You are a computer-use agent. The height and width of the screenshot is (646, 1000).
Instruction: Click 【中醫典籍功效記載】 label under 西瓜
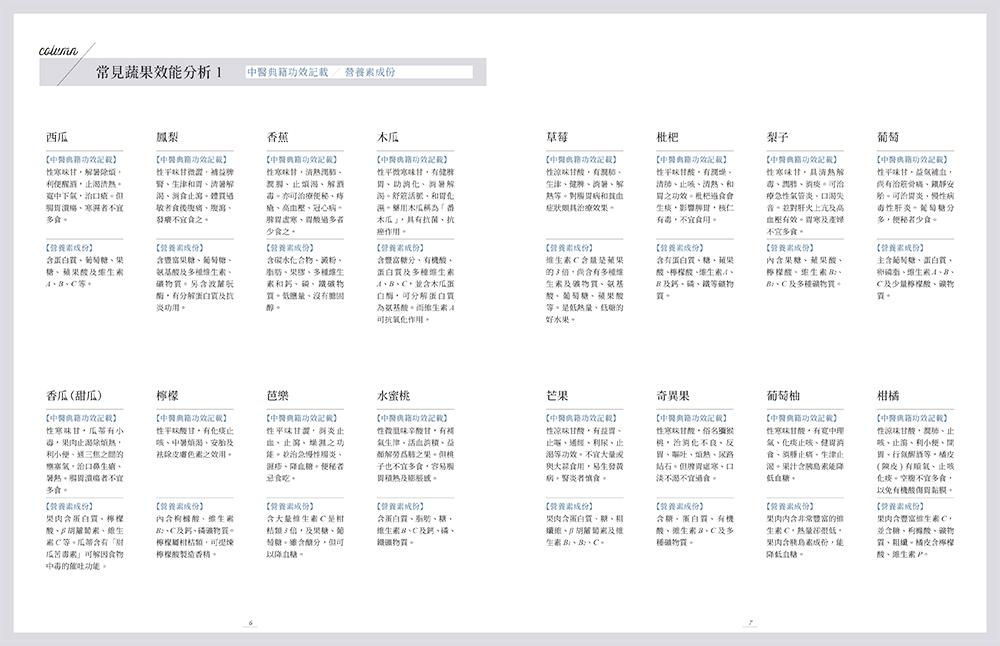coord(82,159)
